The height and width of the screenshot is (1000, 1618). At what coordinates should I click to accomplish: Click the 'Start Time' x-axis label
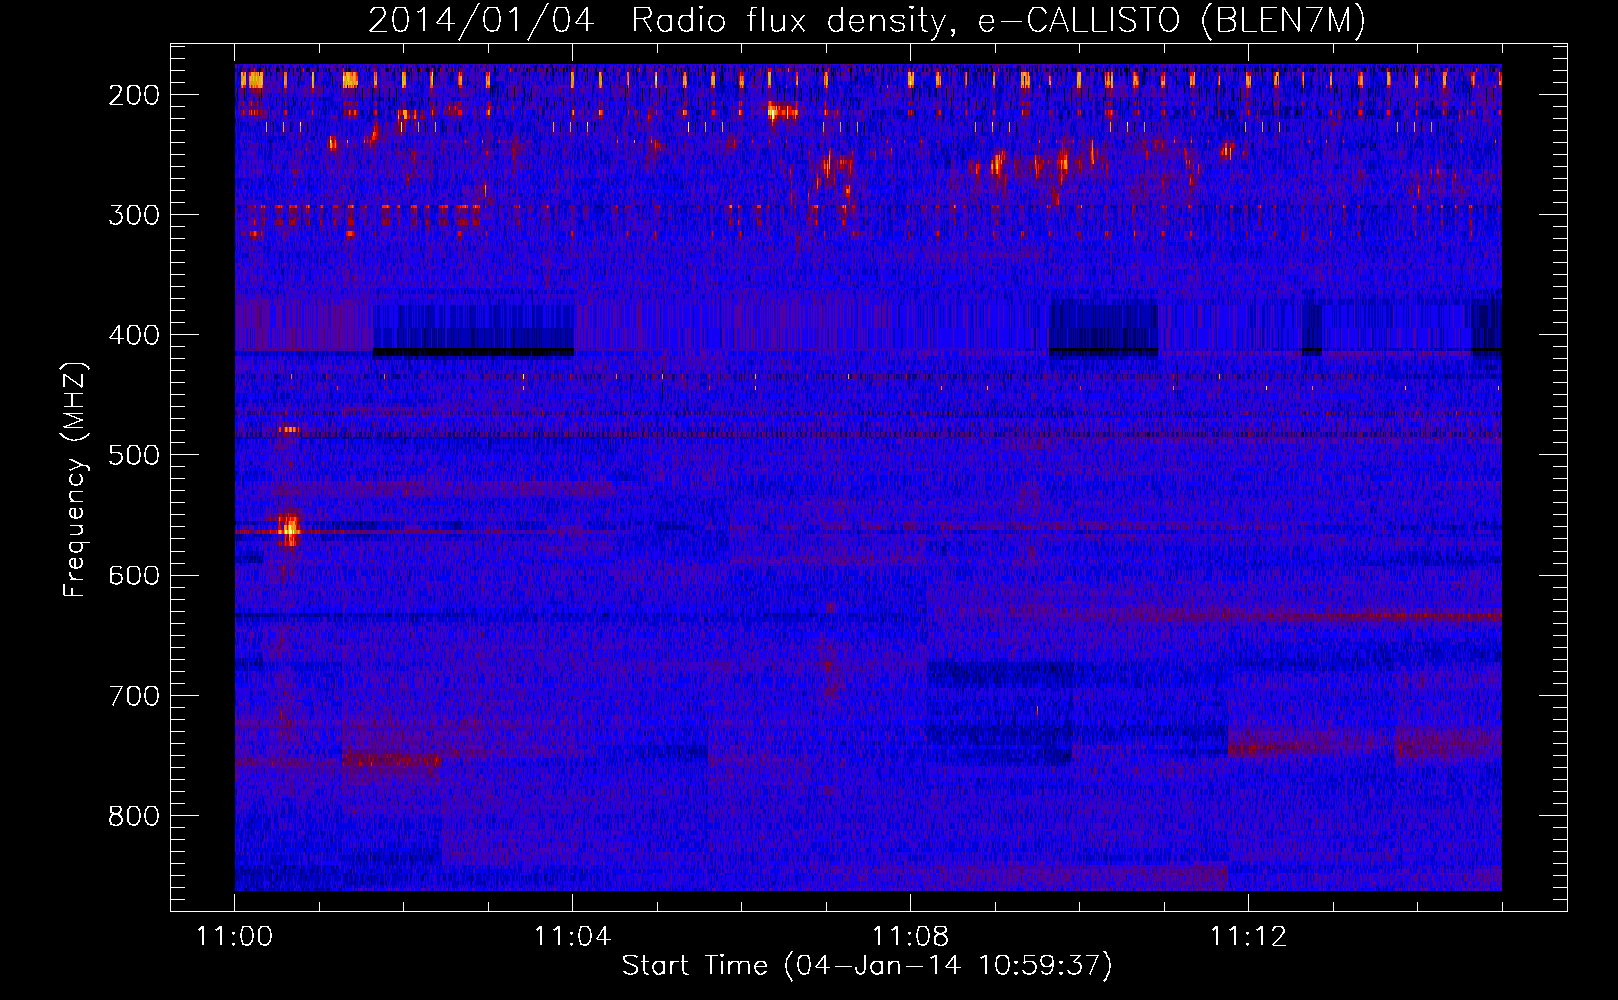point(867,966)
